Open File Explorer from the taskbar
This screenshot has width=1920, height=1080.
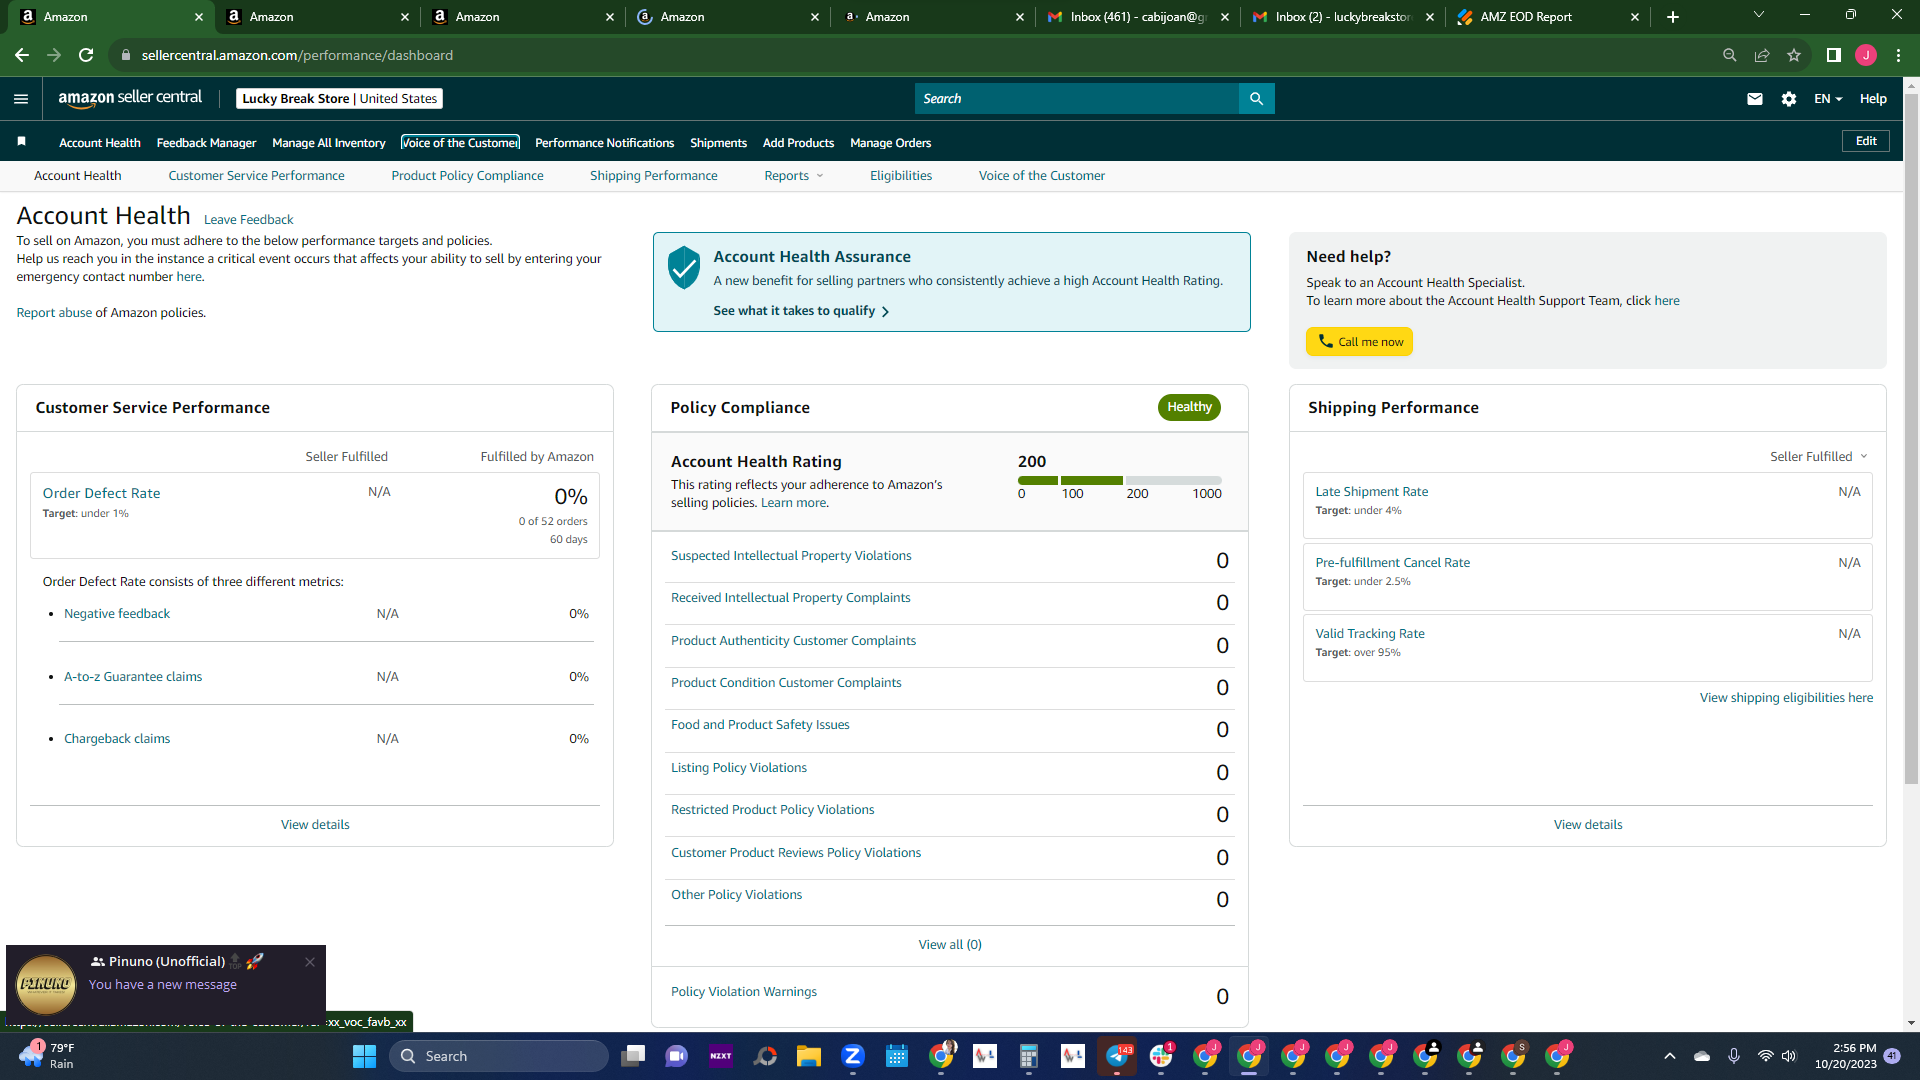809,1056
